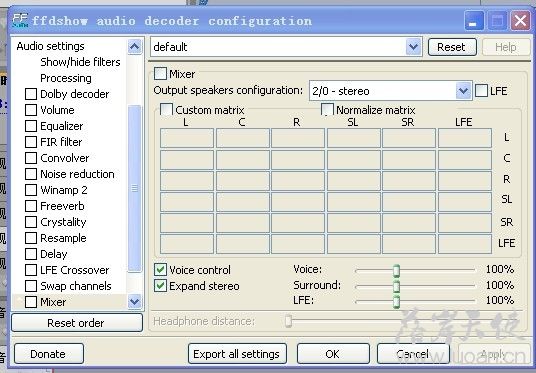Open the Noise reduction settings page
This screenshot has width=536, height=373.
77,174
